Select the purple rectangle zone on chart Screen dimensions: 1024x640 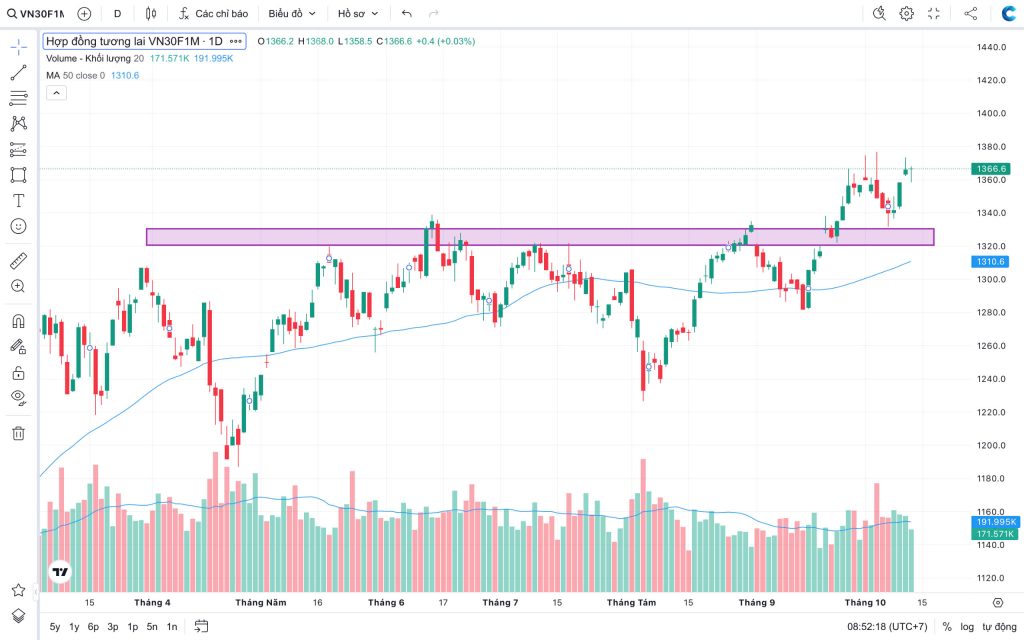pyautogui.click(x=540, y=237)
